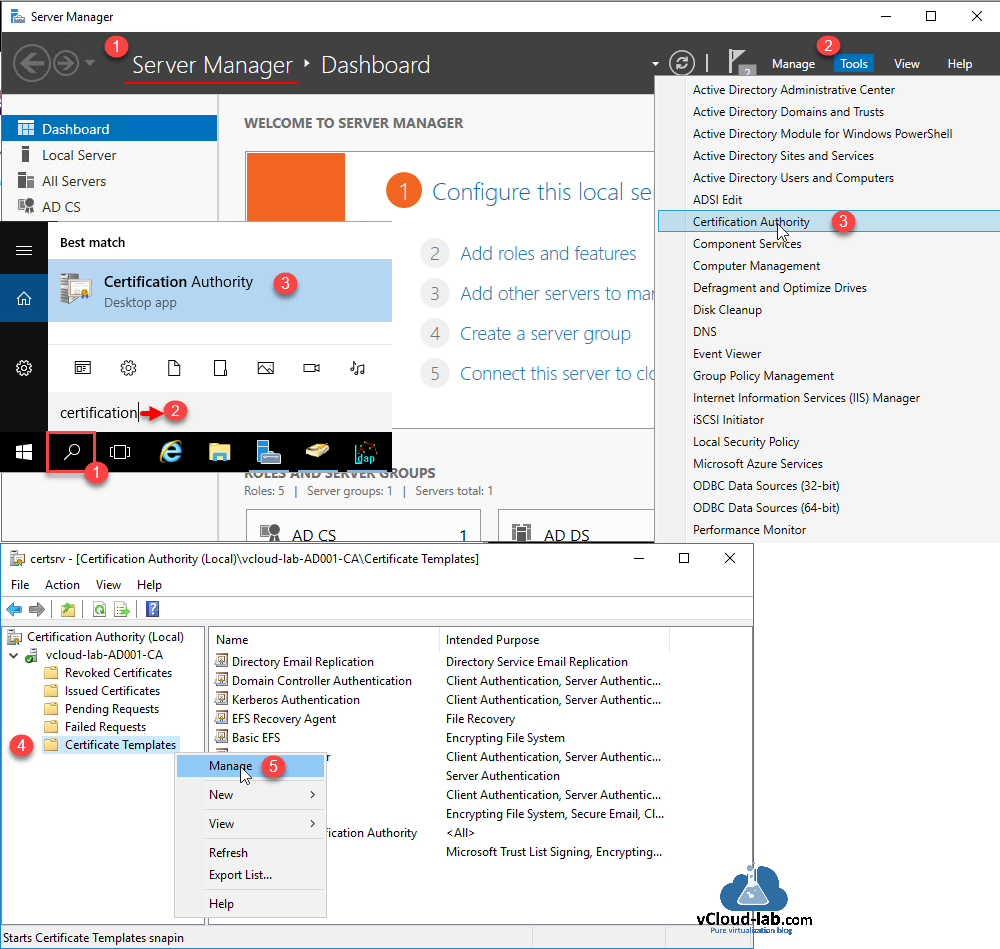The height and width of the screenshot is (949, 1000).
Task: Click Add roles and features link
Action: click(548, 253)
